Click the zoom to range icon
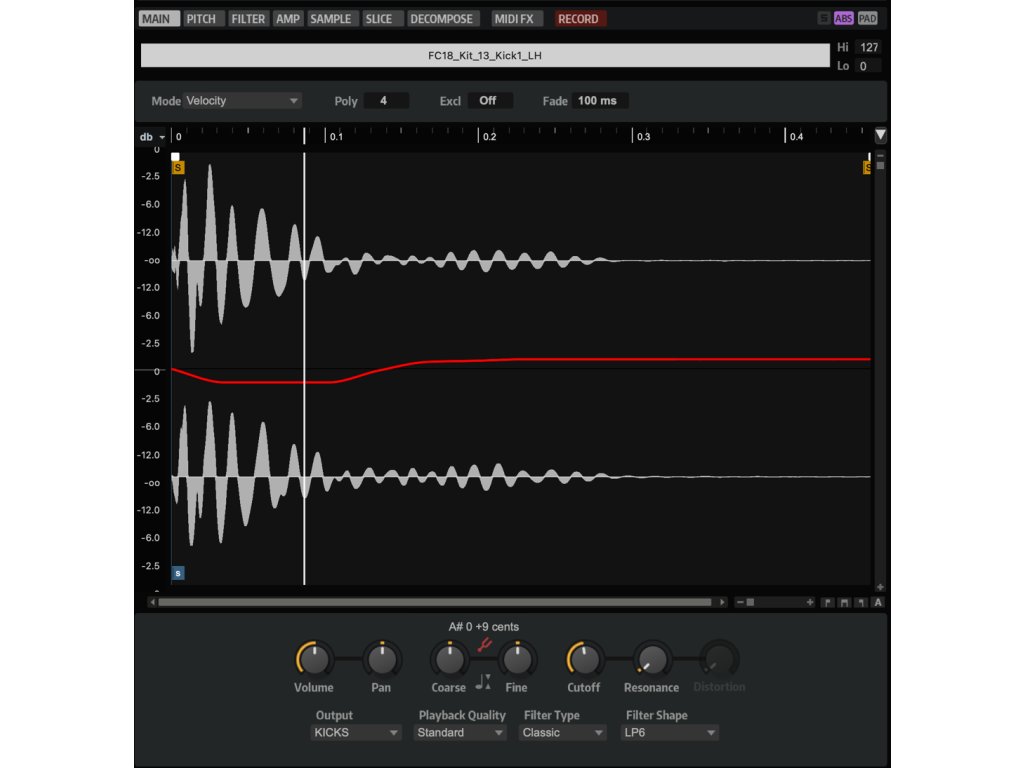1024x768 pixels. [844, 602]
